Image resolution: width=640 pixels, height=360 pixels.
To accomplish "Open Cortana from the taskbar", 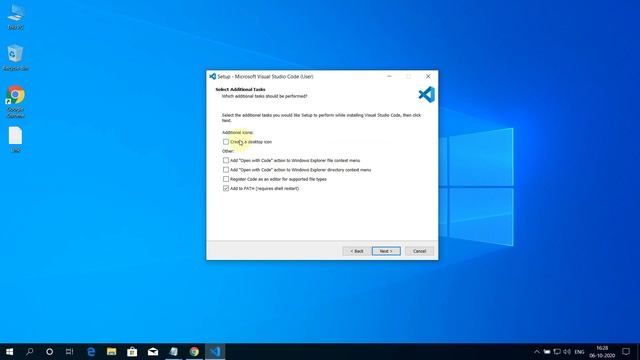I will point(49,351).
